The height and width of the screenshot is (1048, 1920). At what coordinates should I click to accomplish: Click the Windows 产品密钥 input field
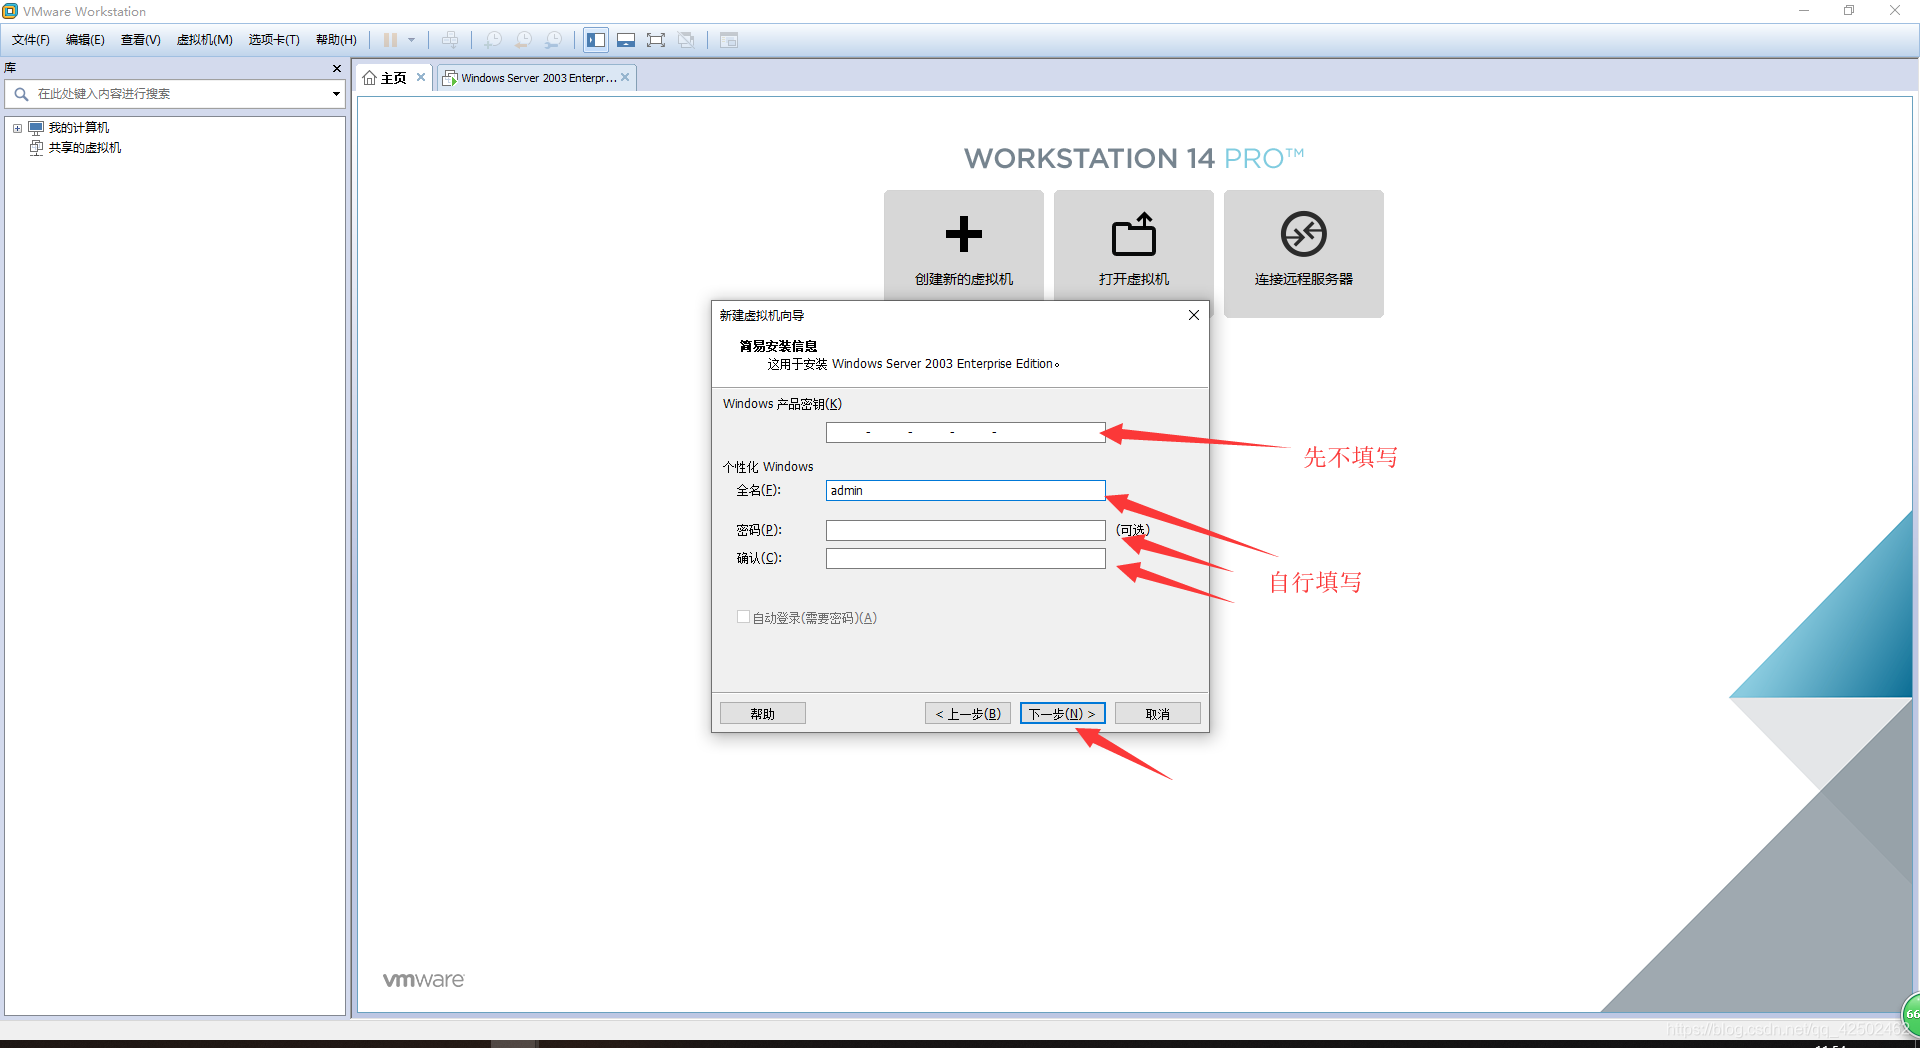[965, 432]
